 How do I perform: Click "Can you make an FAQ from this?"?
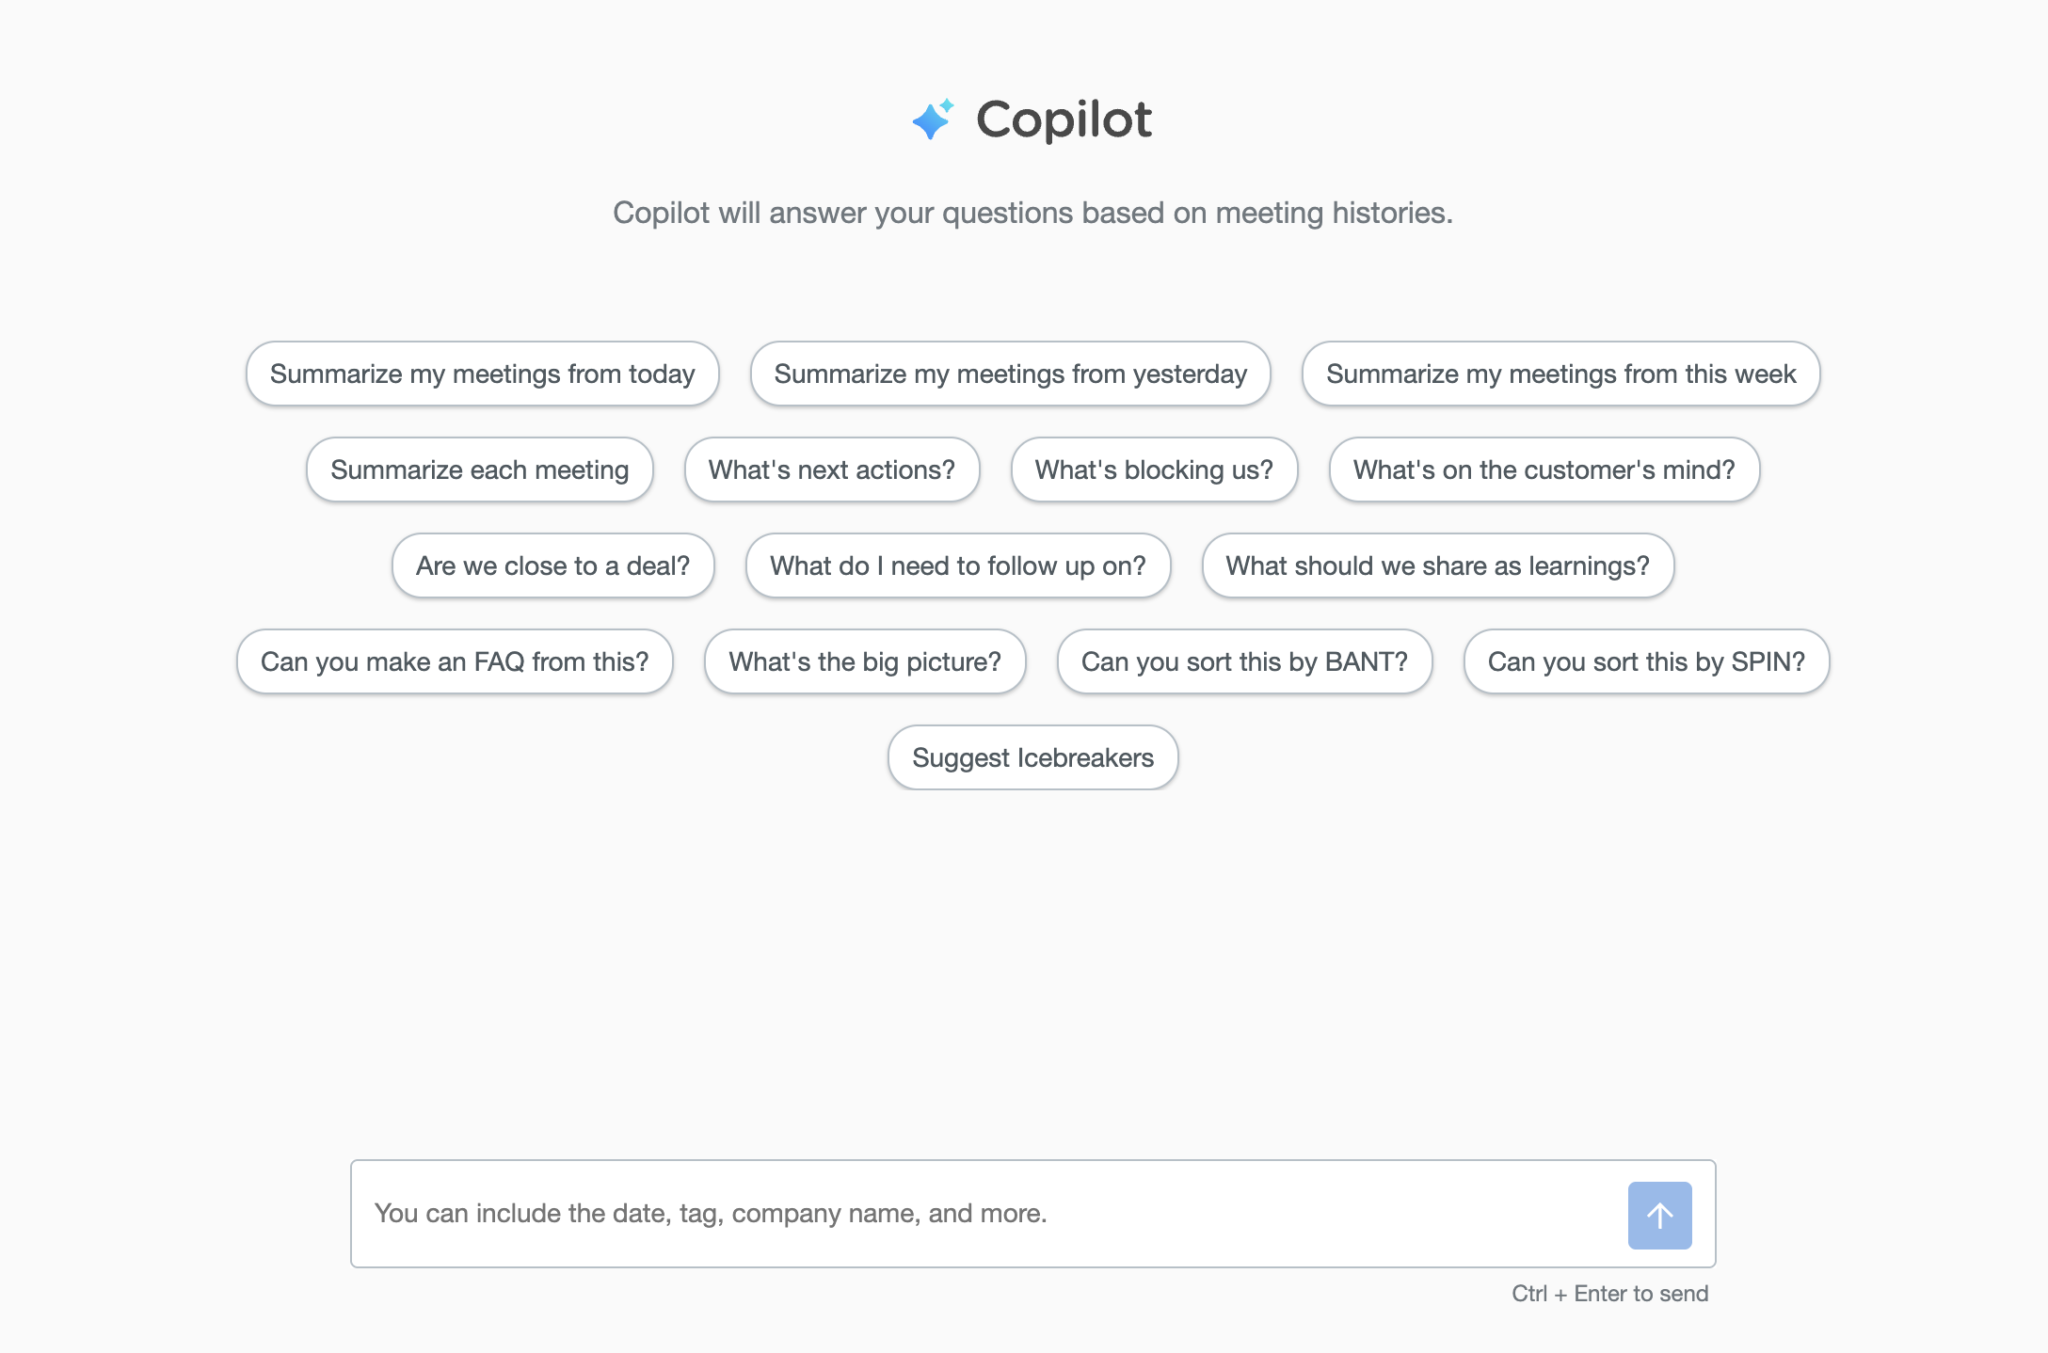click(x=455, y=661)
